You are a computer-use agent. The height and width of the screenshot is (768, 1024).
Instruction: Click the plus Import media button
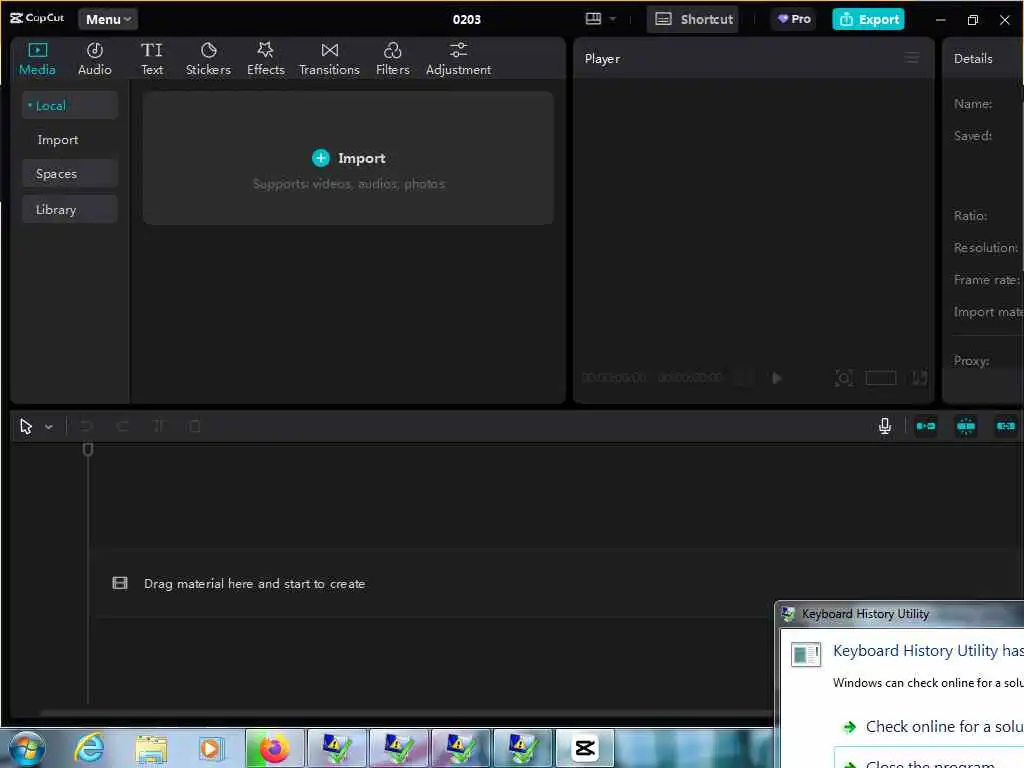348,158
